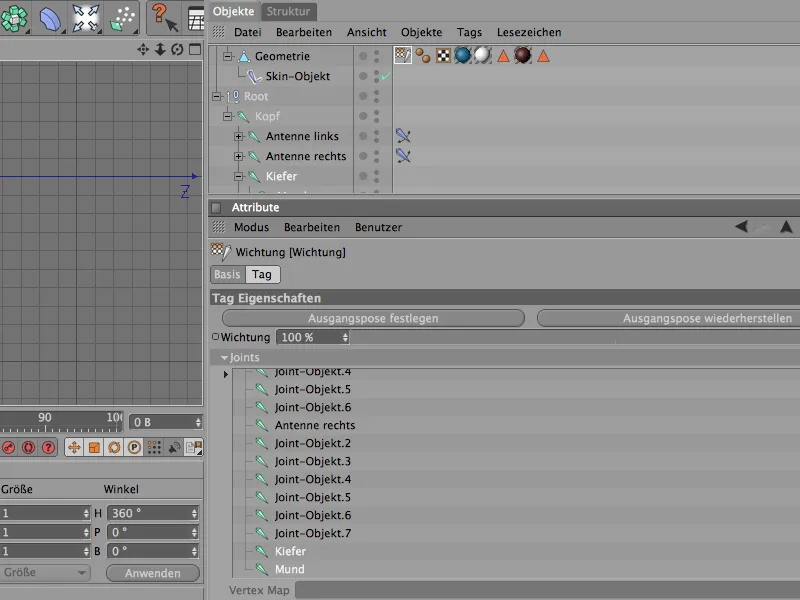Click the viewport rotate camera icon

click(x=178, y=49)
